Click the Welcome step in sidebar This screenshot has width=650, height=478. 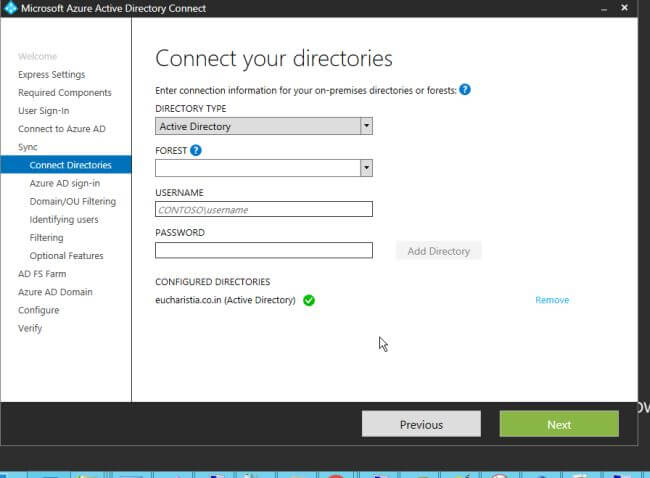37,56
